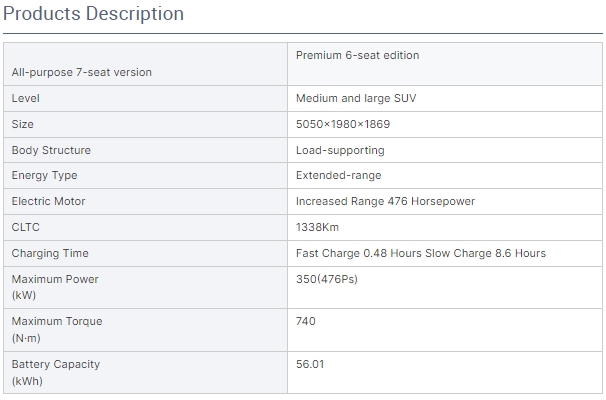
Task: Select the Increased Range 476 Horsepower text
Action: coord(385,201)
